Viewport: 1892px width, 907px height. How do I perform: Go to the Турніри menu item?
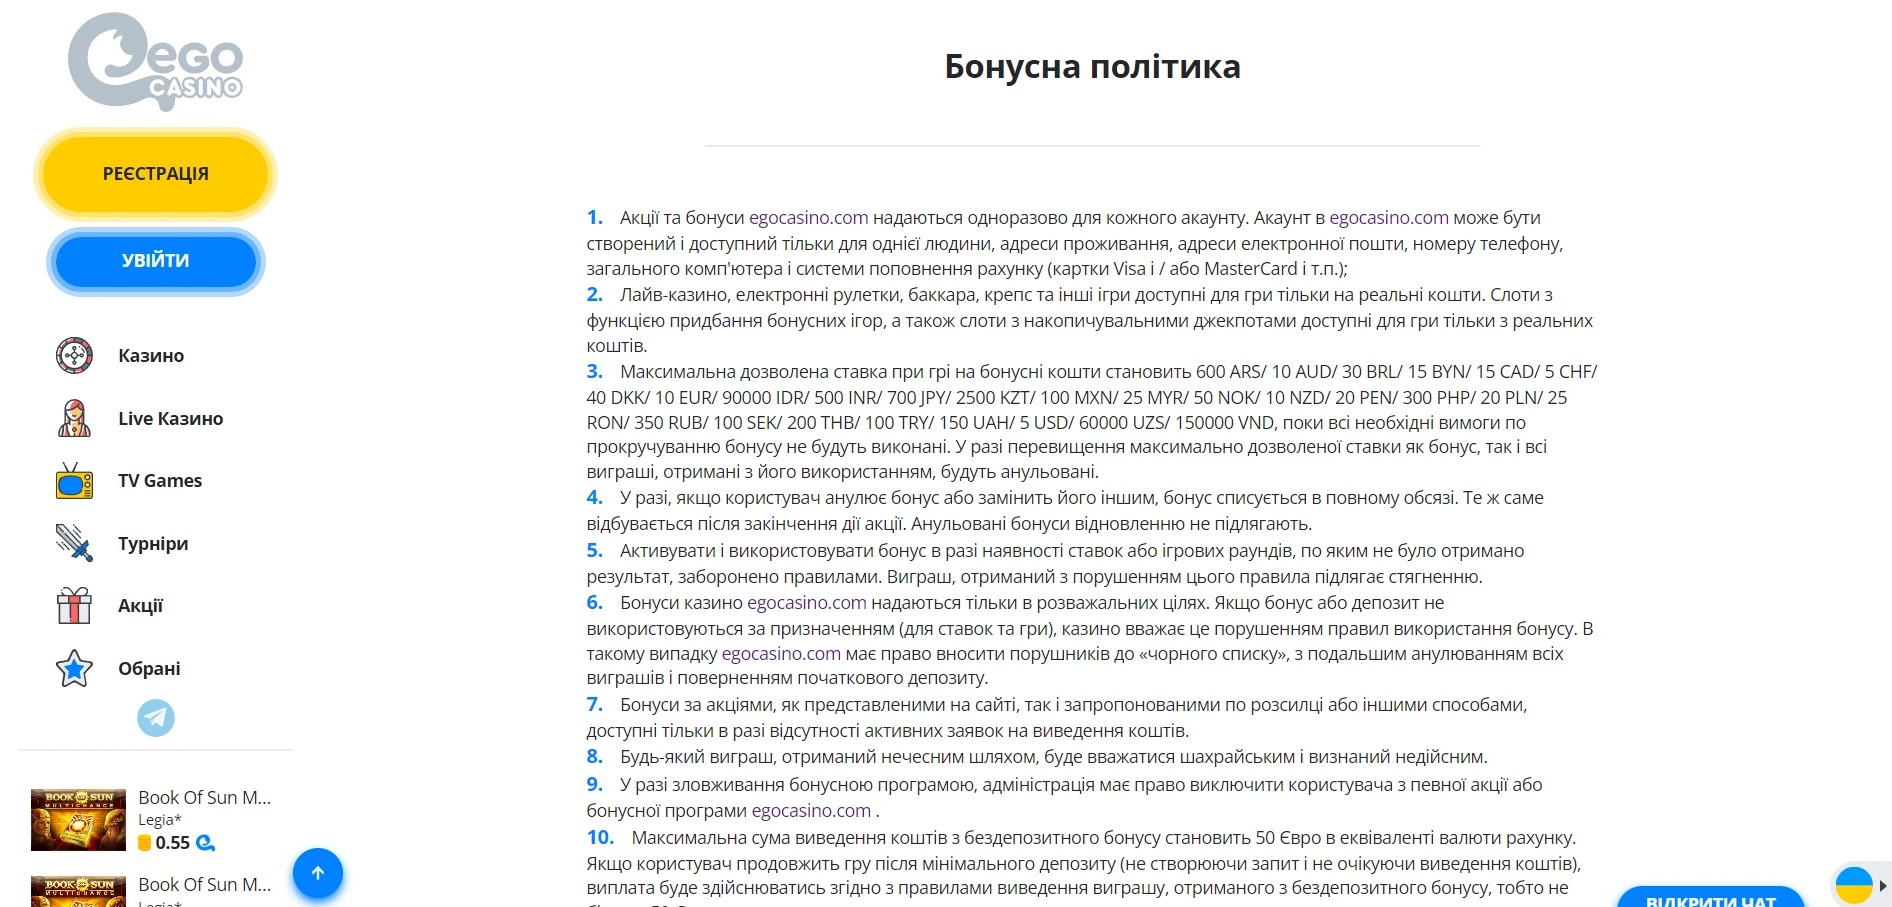click(153, 544)
